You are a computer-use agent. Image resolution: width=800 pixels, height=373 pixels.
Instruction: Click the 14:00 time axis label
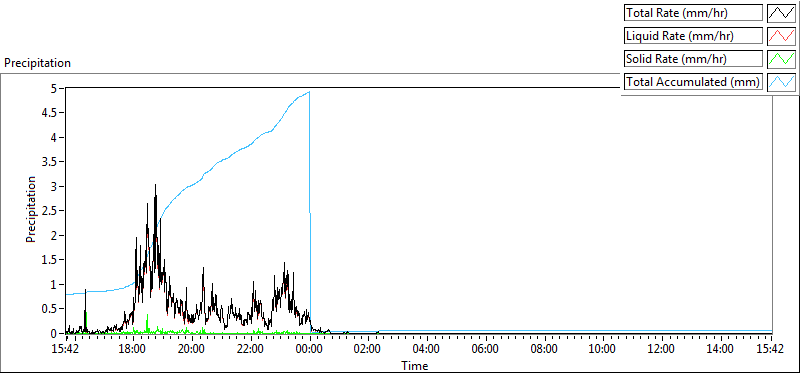(x=720, y=350)
